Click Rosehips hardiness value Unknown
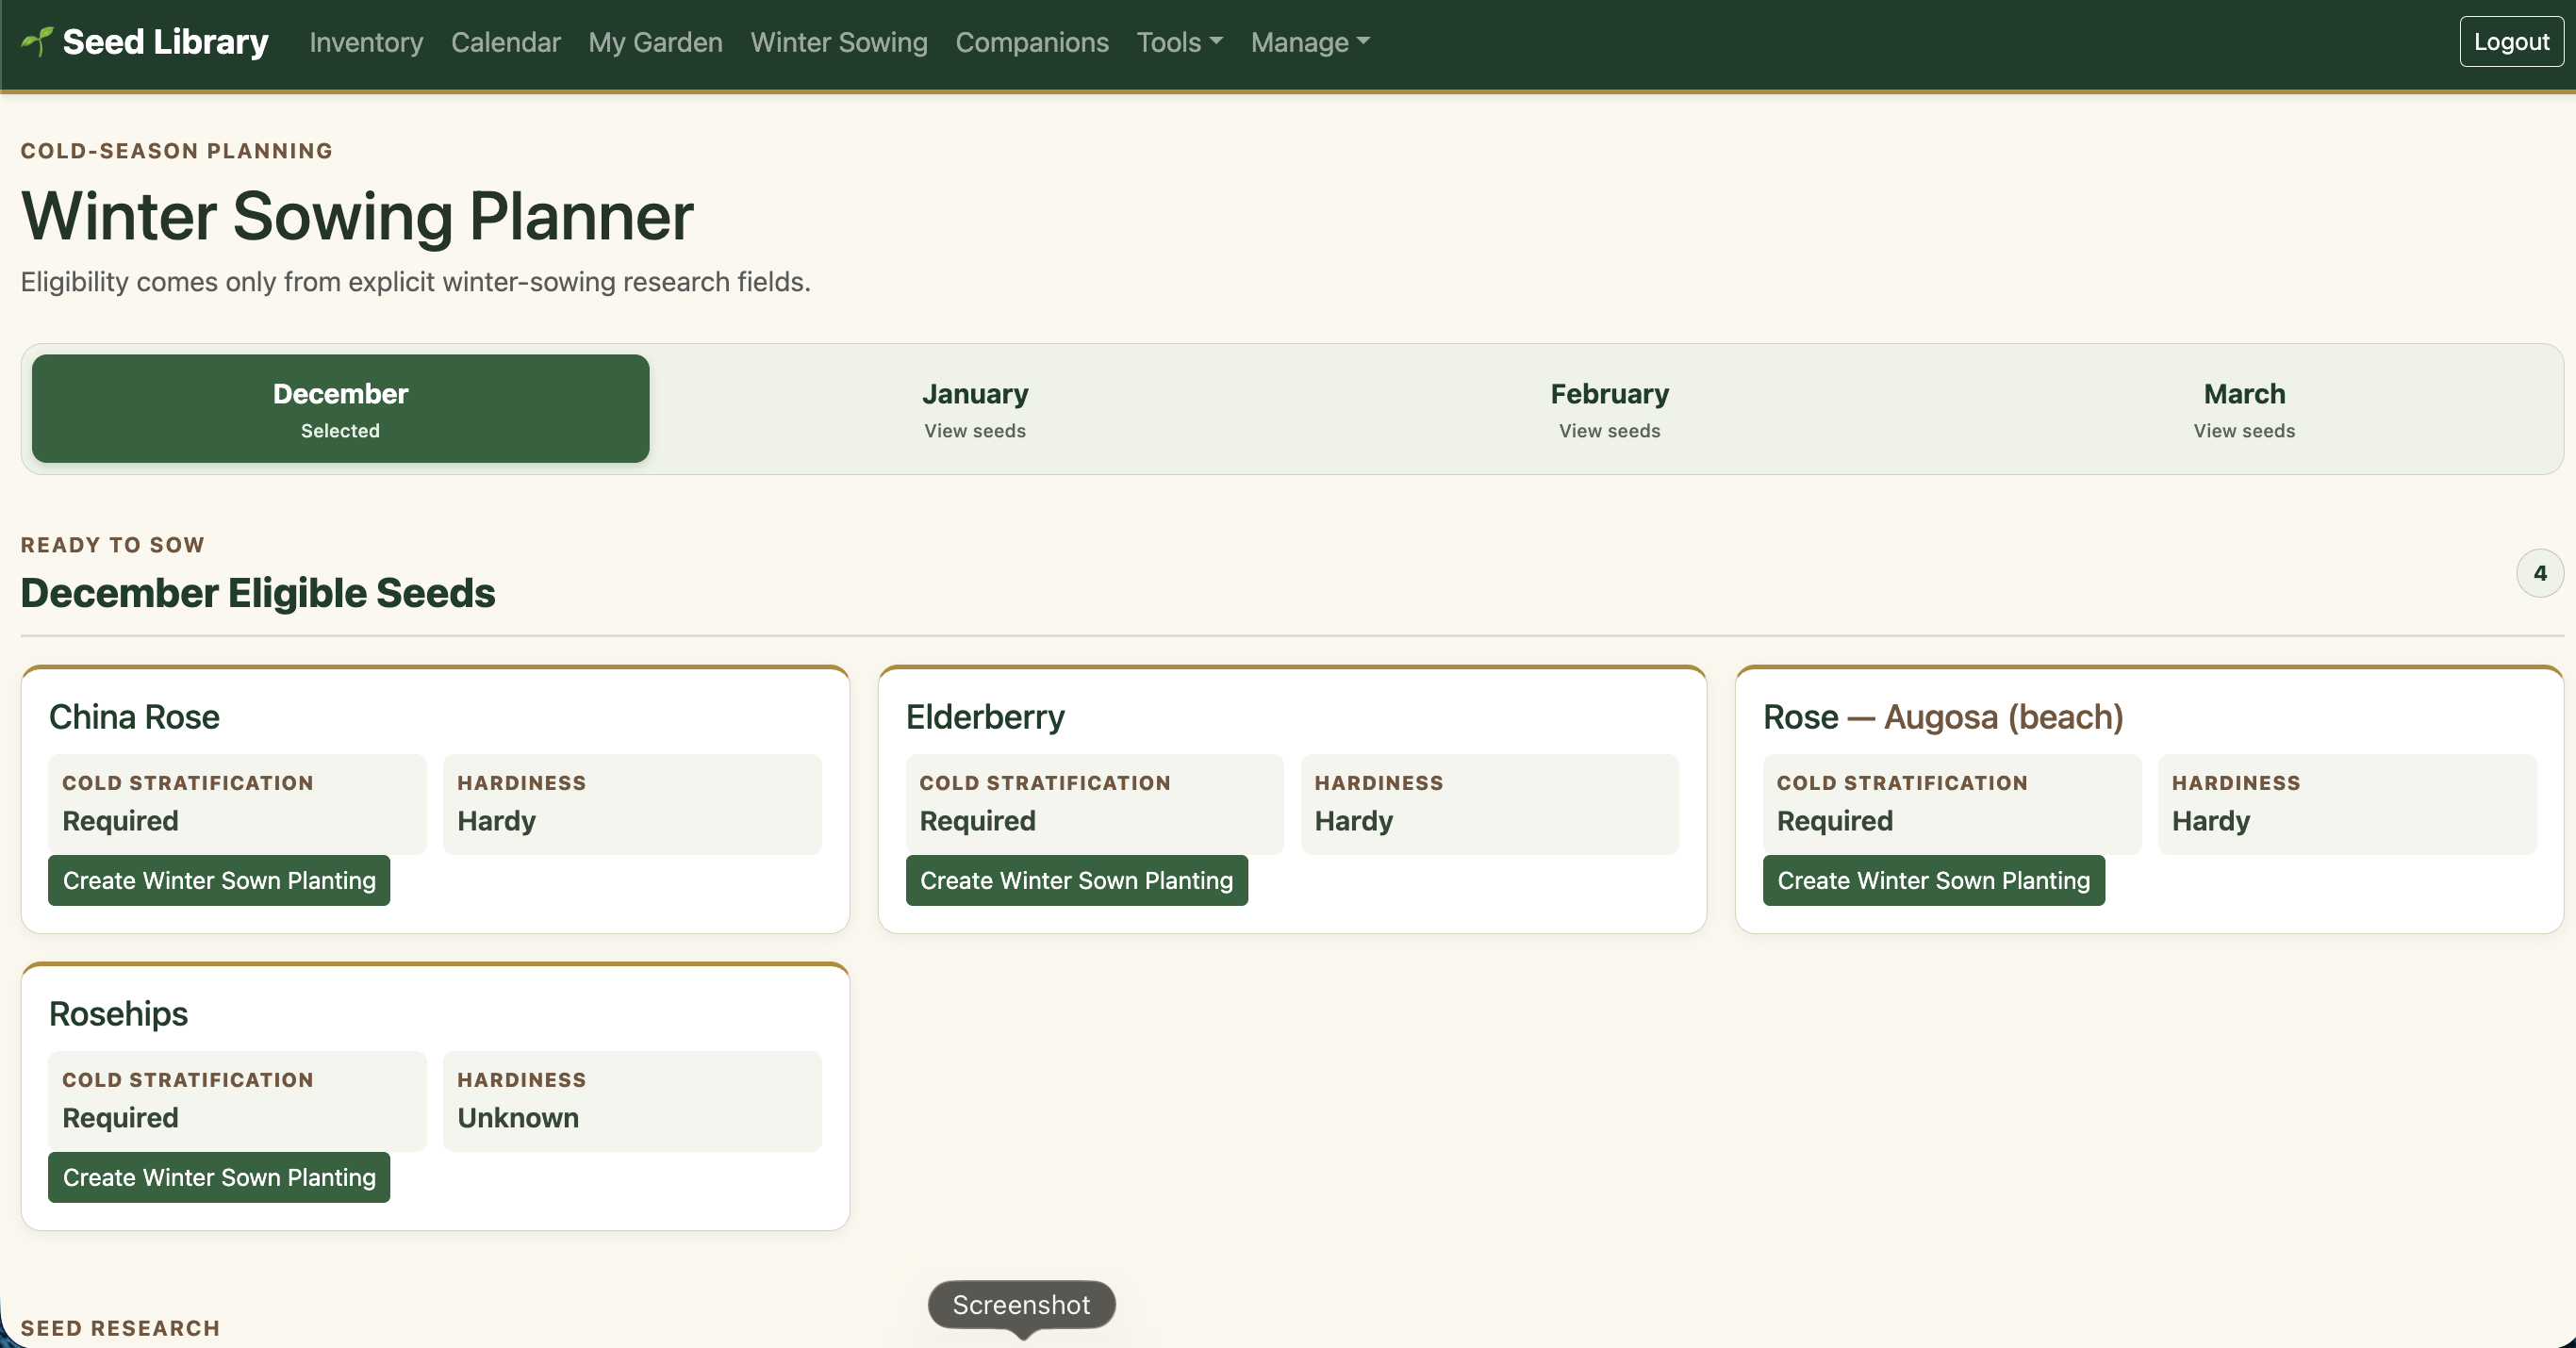 coord(518,1118)
